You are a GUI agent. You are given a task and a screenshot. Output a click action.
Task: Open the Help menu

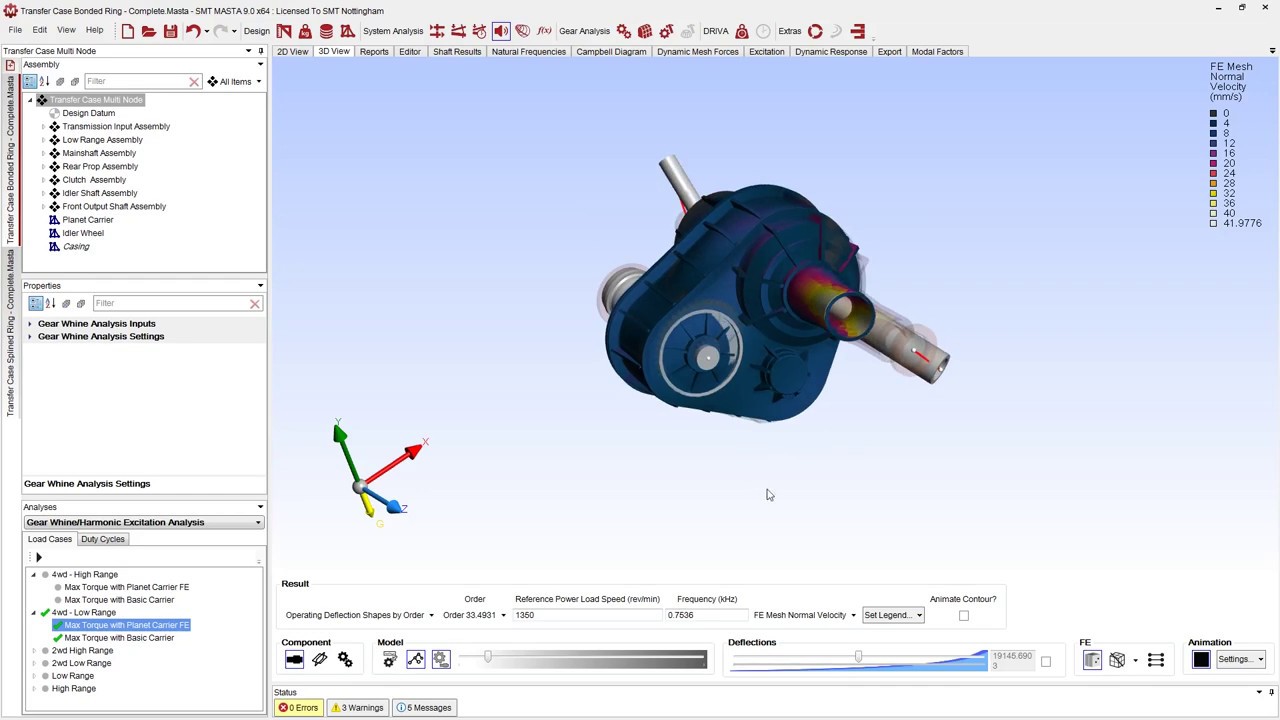94,31
